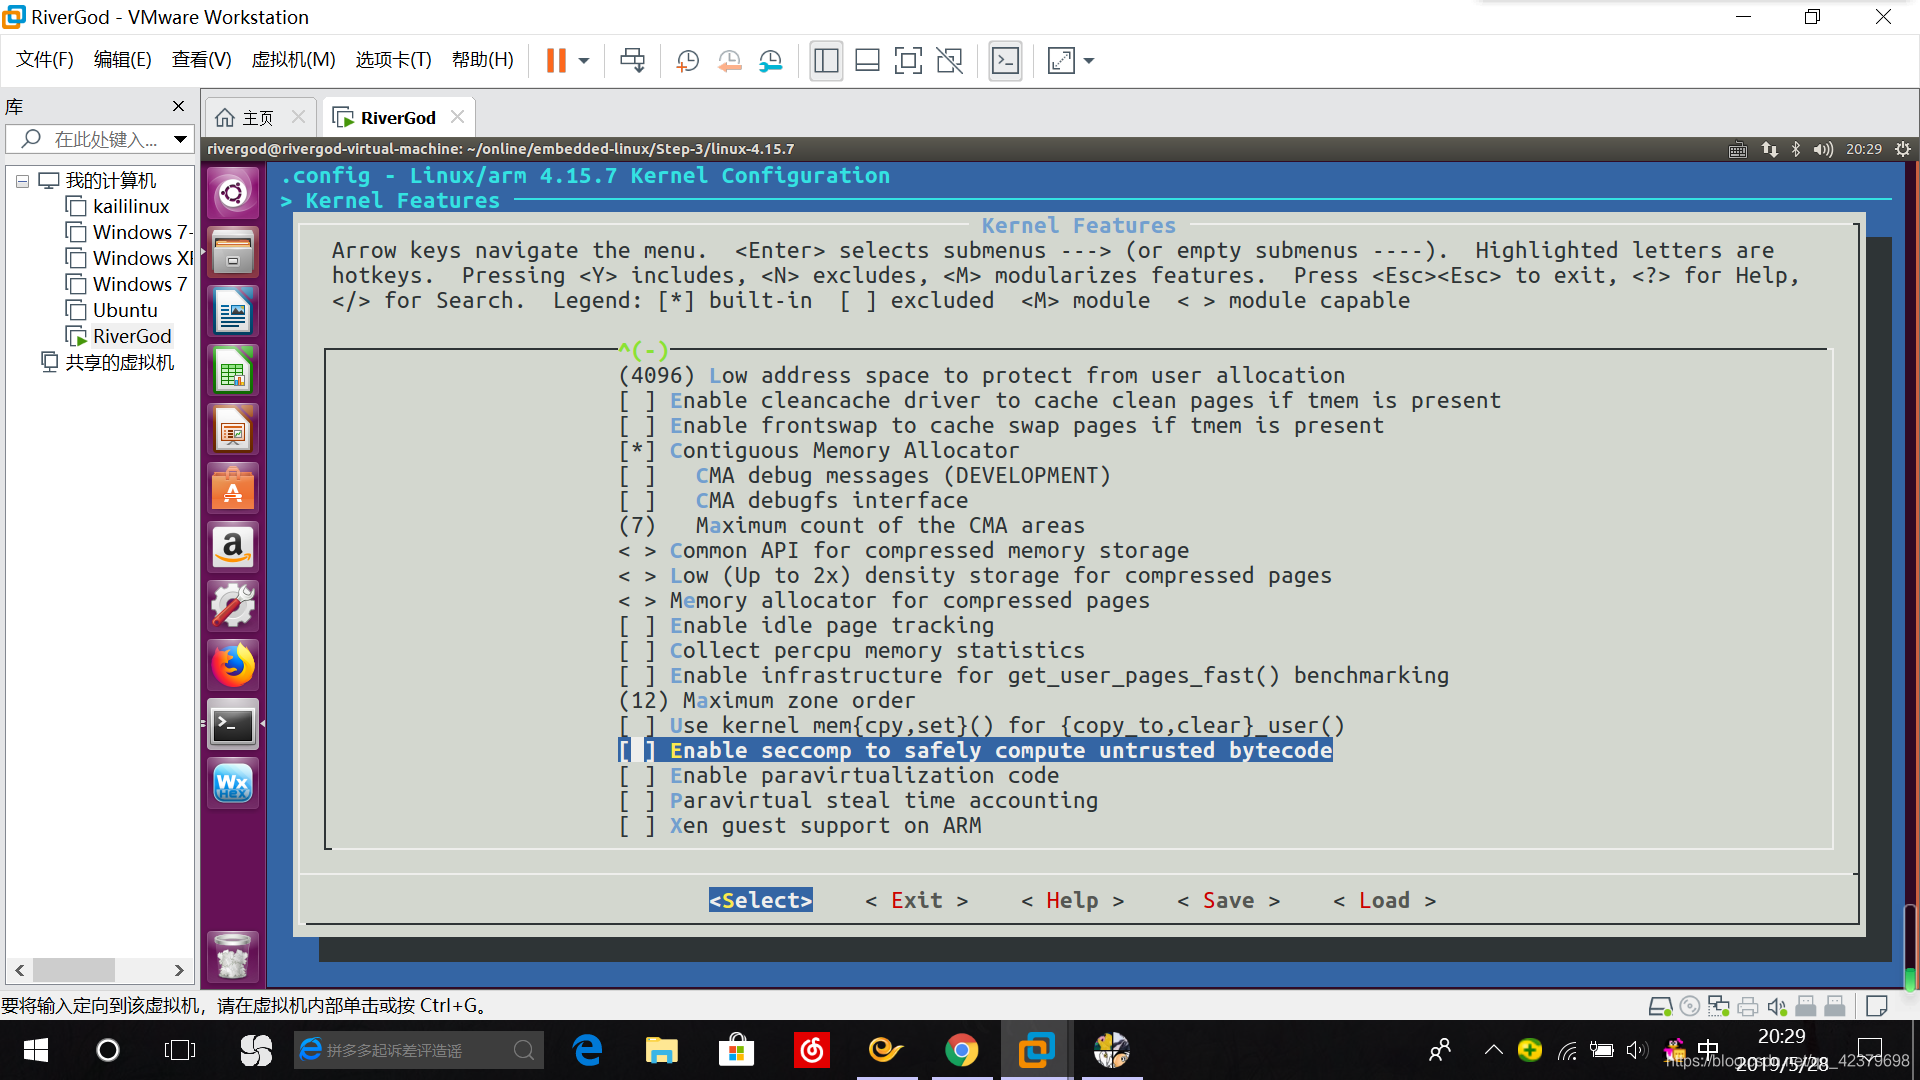Open the 编辑(E) menu
The height and width of the screenshot is (1080, 1920).
(122, 60)
